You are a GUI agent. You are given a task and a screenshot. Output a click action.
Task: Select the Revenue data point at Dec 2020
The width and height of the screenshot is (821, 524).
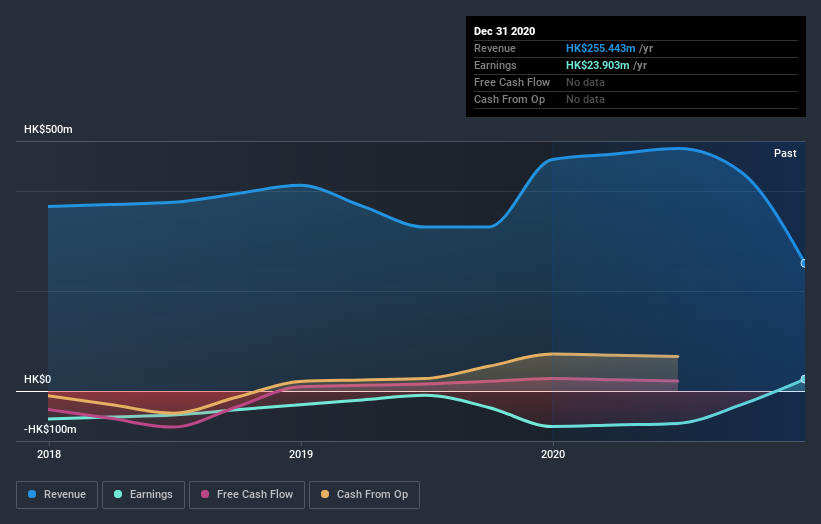point(804,263)
